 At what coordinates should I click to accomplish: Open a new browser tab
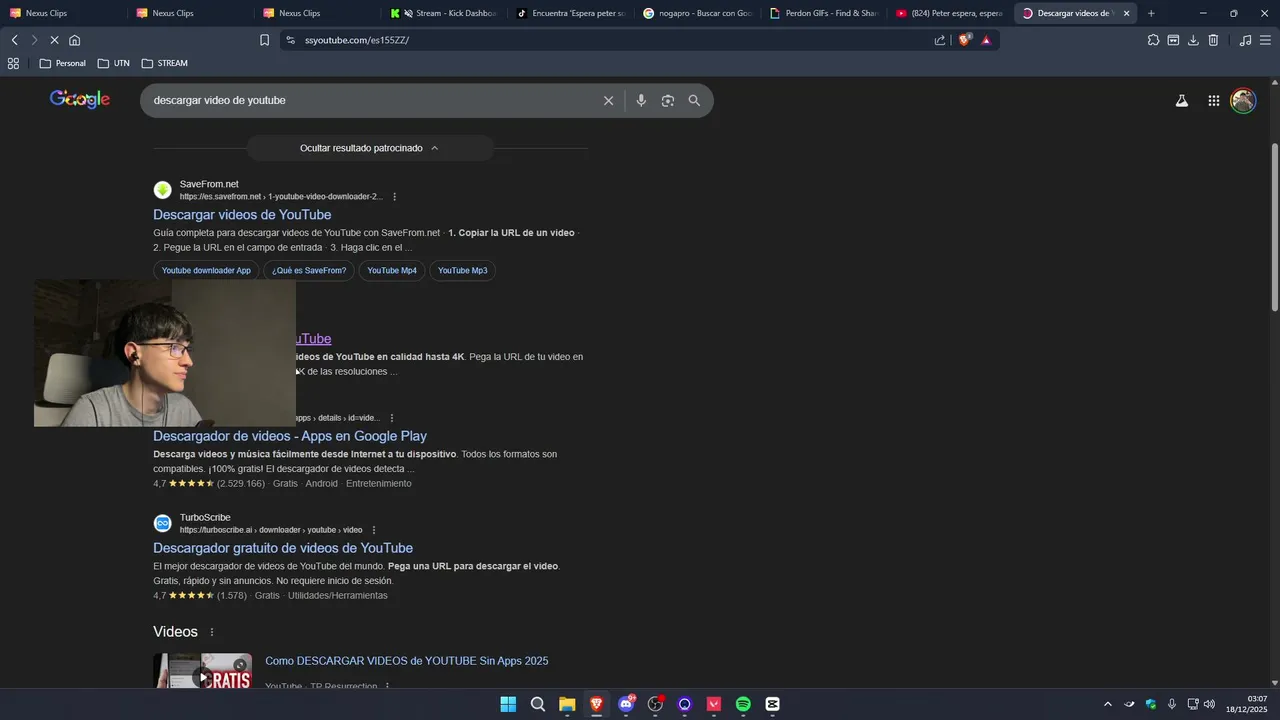[1151, 13]
